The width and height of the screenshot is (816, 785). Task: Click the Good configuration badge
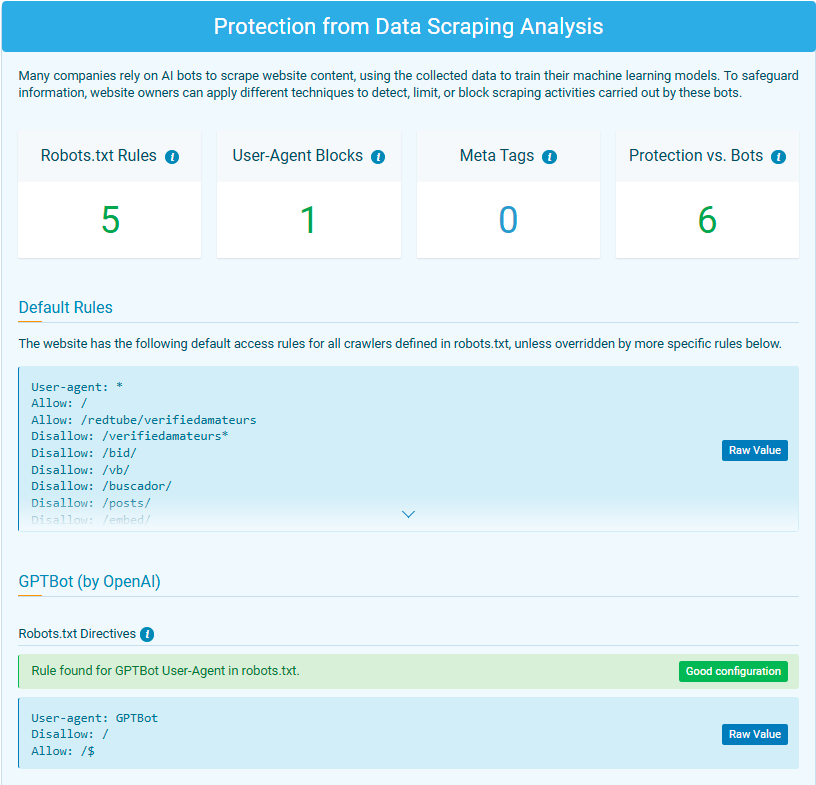tap(733, 671)
